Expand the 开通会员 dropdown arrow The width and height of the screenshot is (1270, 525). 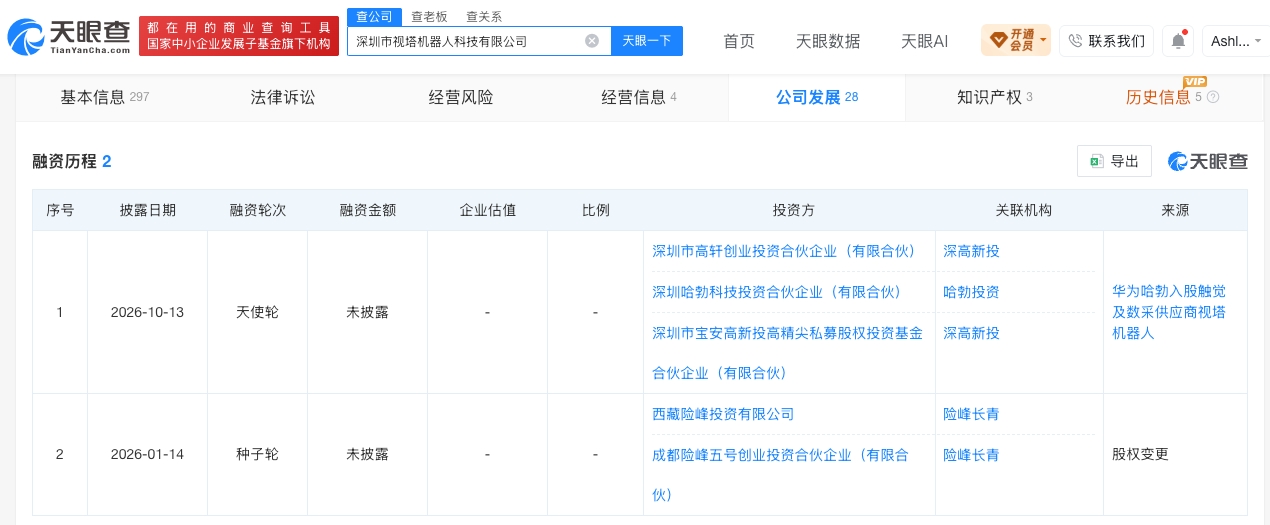[x=1044, y=41]
